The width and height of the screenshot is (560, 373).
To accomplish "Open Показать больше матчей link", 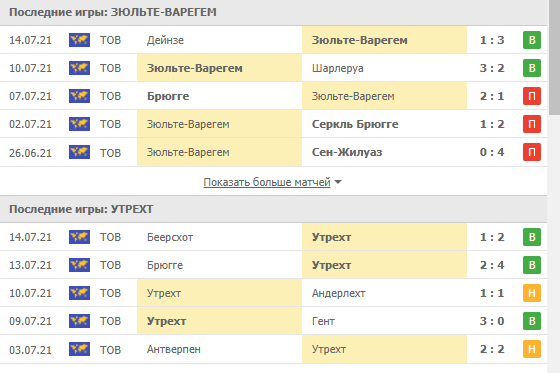I will pos(267,182).
